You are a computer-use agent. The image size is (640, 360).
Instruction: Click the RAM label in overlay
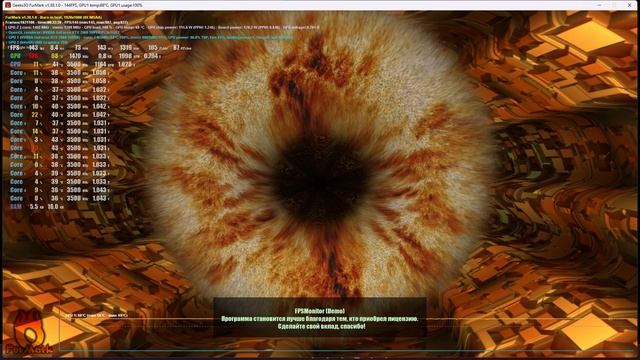[x=16, y=207]
